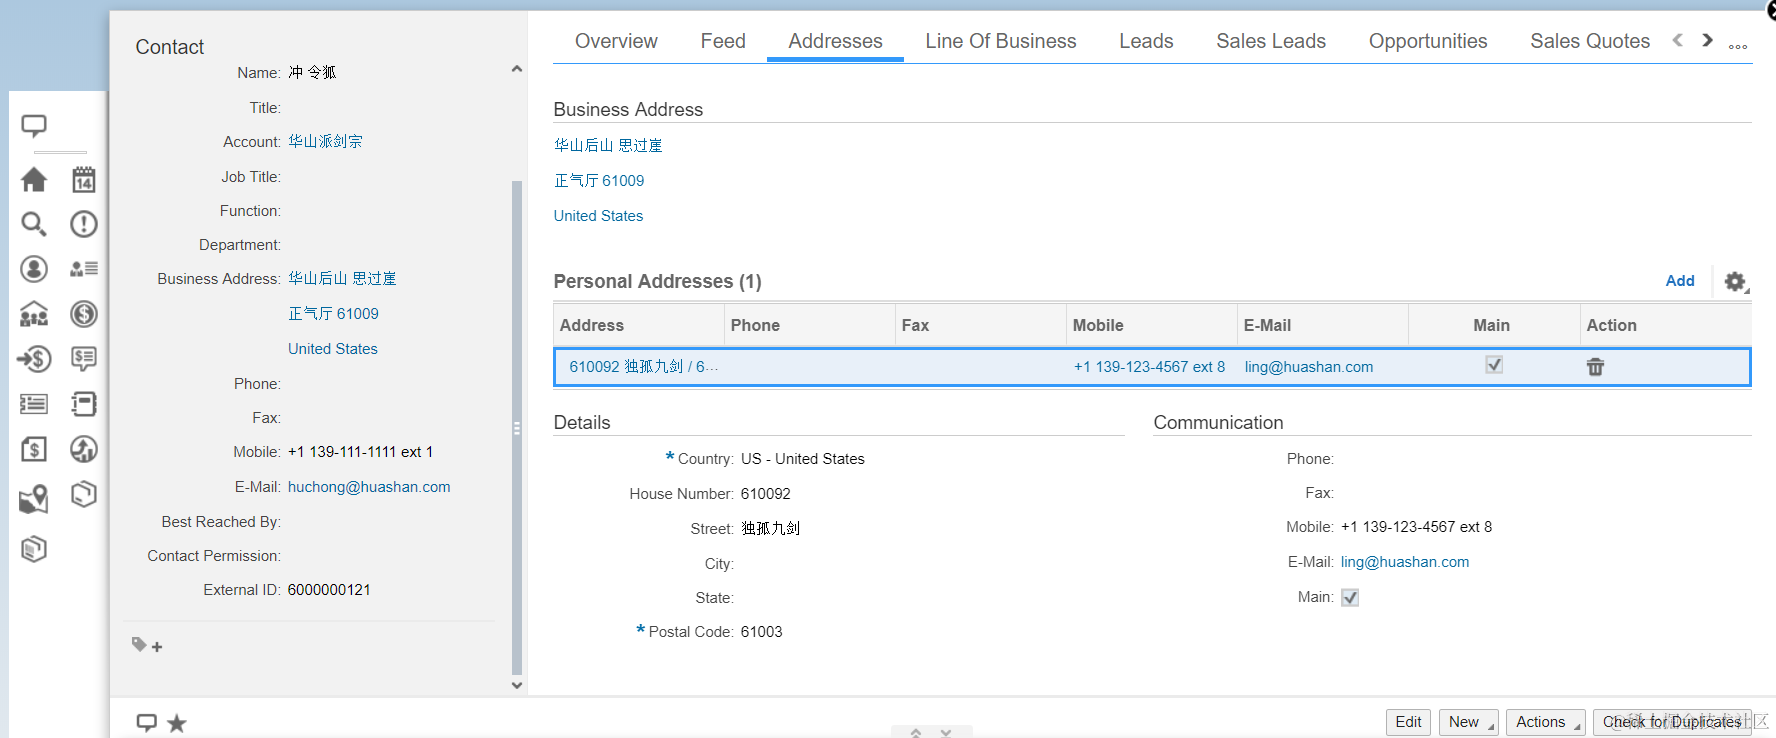Click Mobile value +1 139-111-1111 ext 1
This screenshot has height=738, width=1776.
point(360,452)
